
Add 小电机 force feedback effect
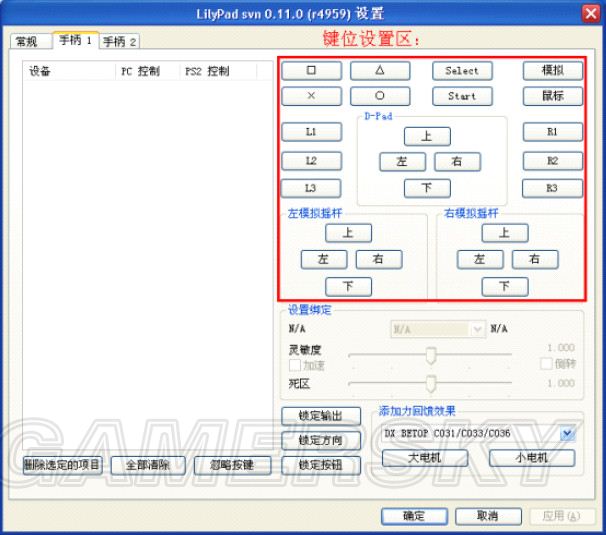click(532, 458)
